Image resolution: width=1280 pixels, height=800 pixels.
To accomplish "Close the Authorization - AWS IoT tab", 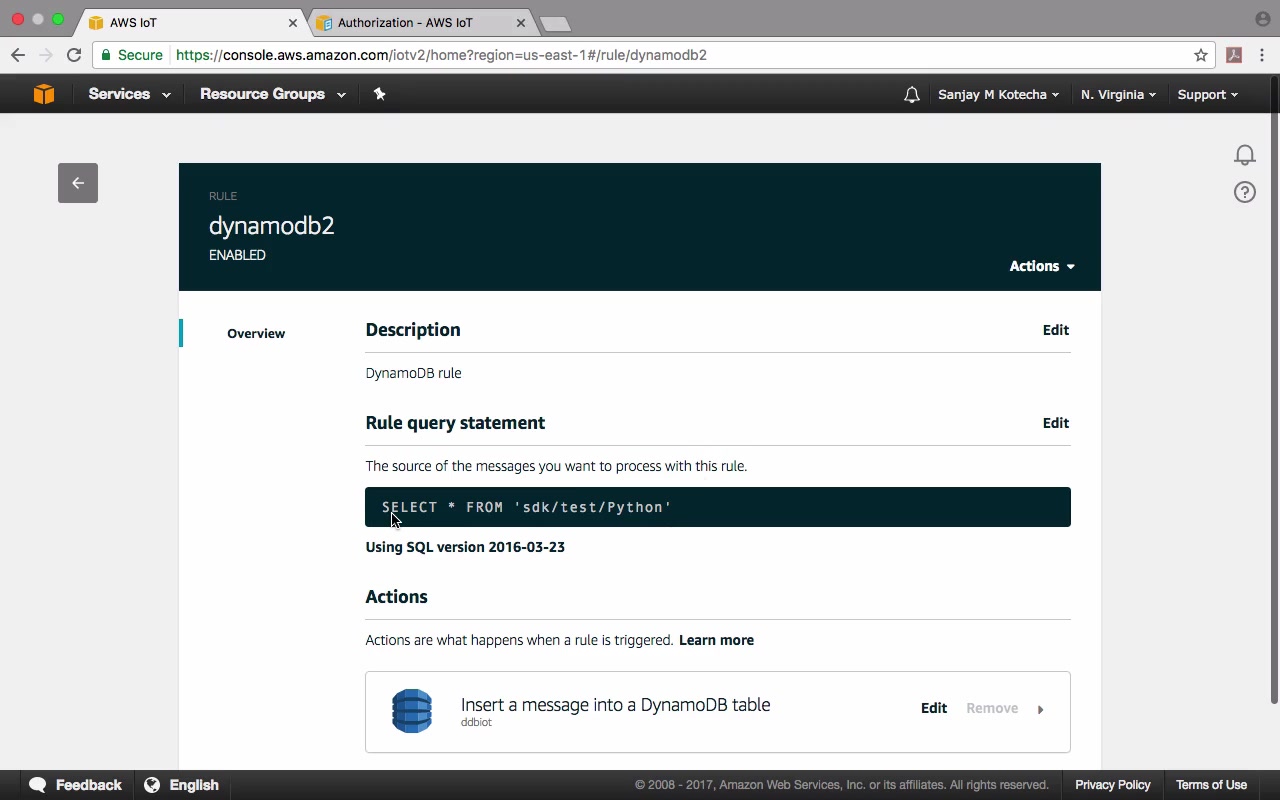I will pos(521,22).
